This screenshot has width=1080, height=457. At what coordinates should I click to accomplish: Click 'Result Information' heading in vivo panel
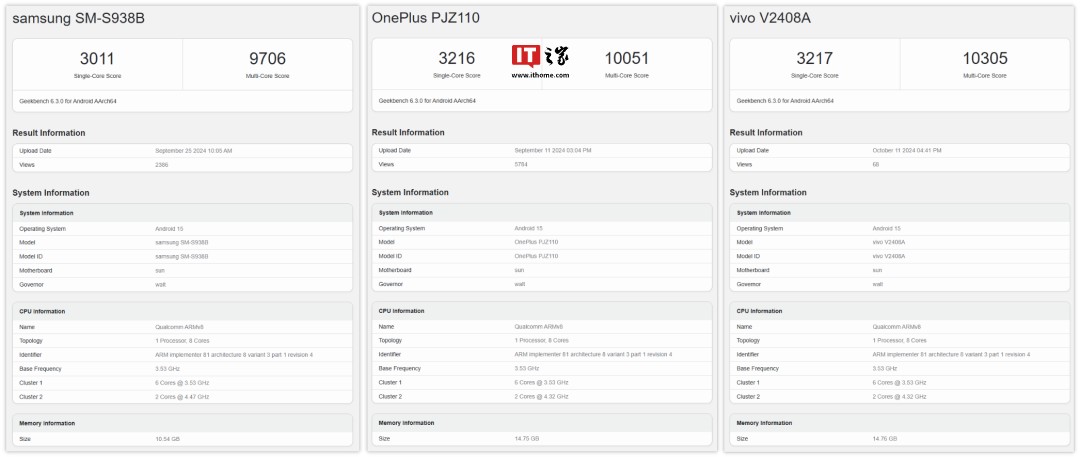coord(766,132)
